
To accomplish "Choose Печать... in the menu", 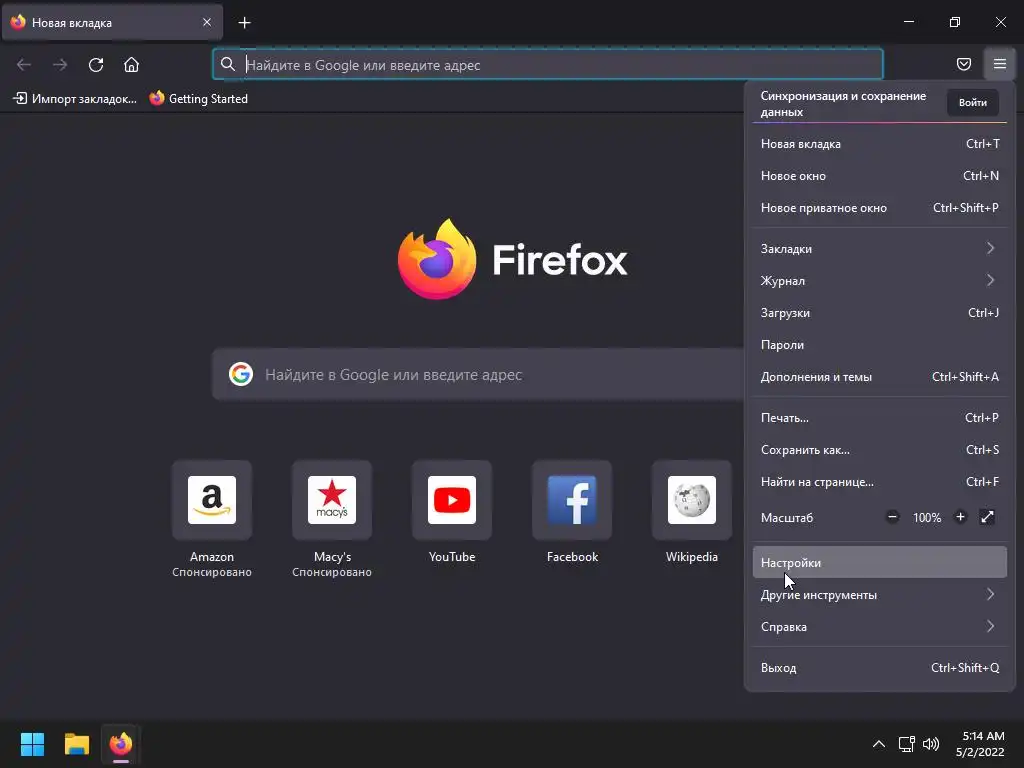I will (x=880, y=418).
